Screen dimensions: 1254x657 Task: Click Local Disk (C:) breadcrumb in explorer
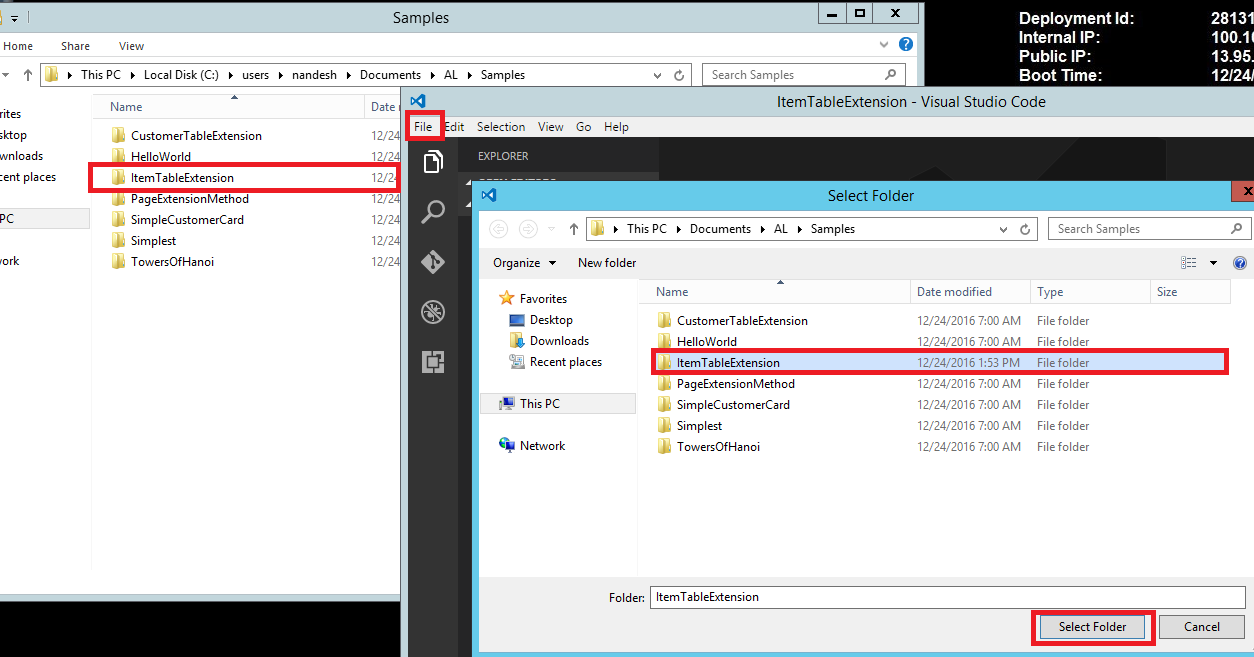coord(180,75)
